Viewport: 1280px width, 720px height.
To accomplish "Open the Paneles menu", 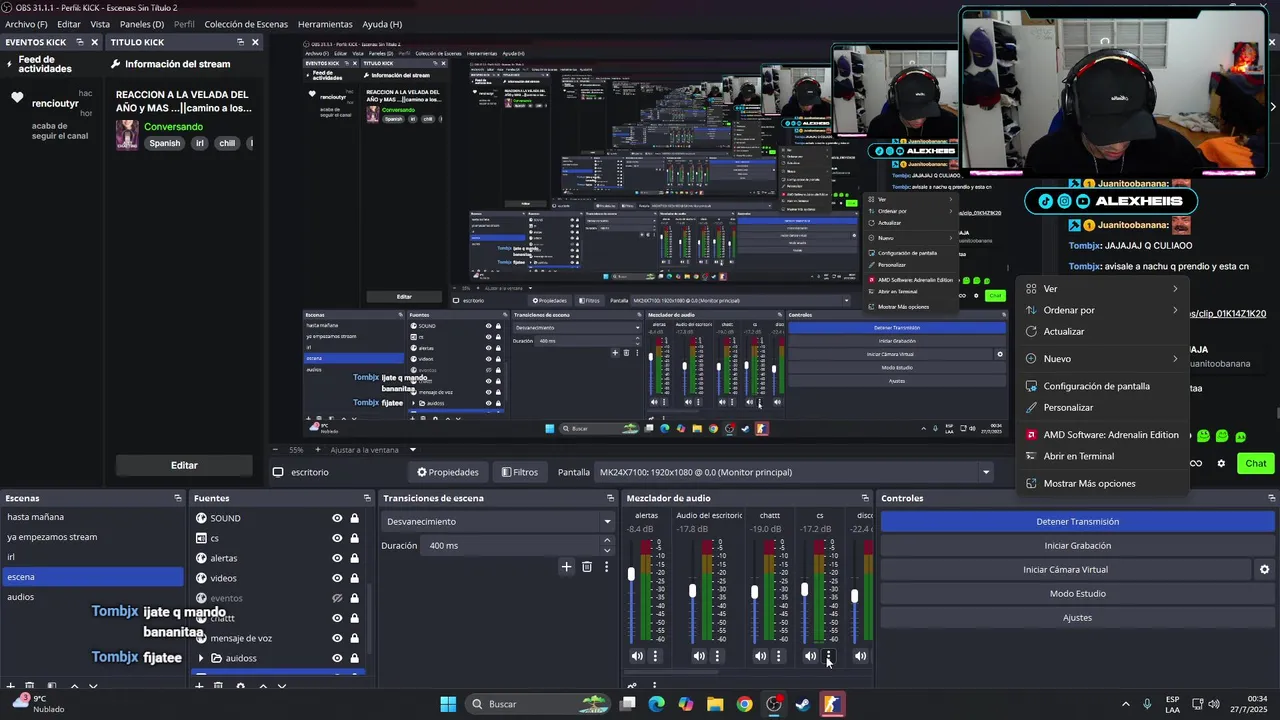I will (x=142, y=24).
